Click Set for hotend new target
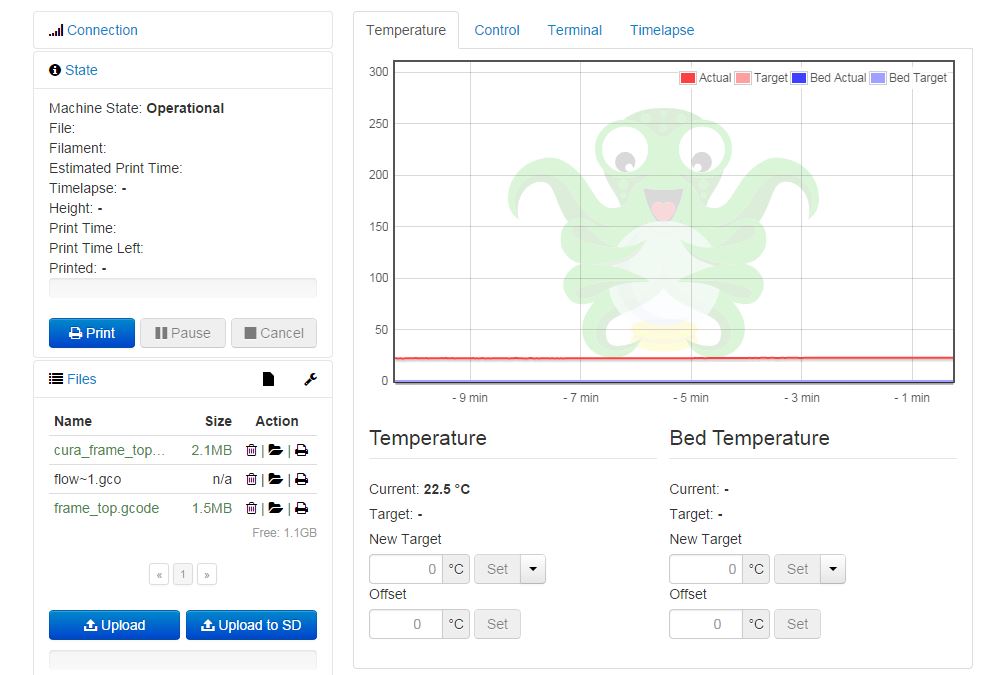The width and height of the screenshot is (982, 675). (x=497, y=569)
